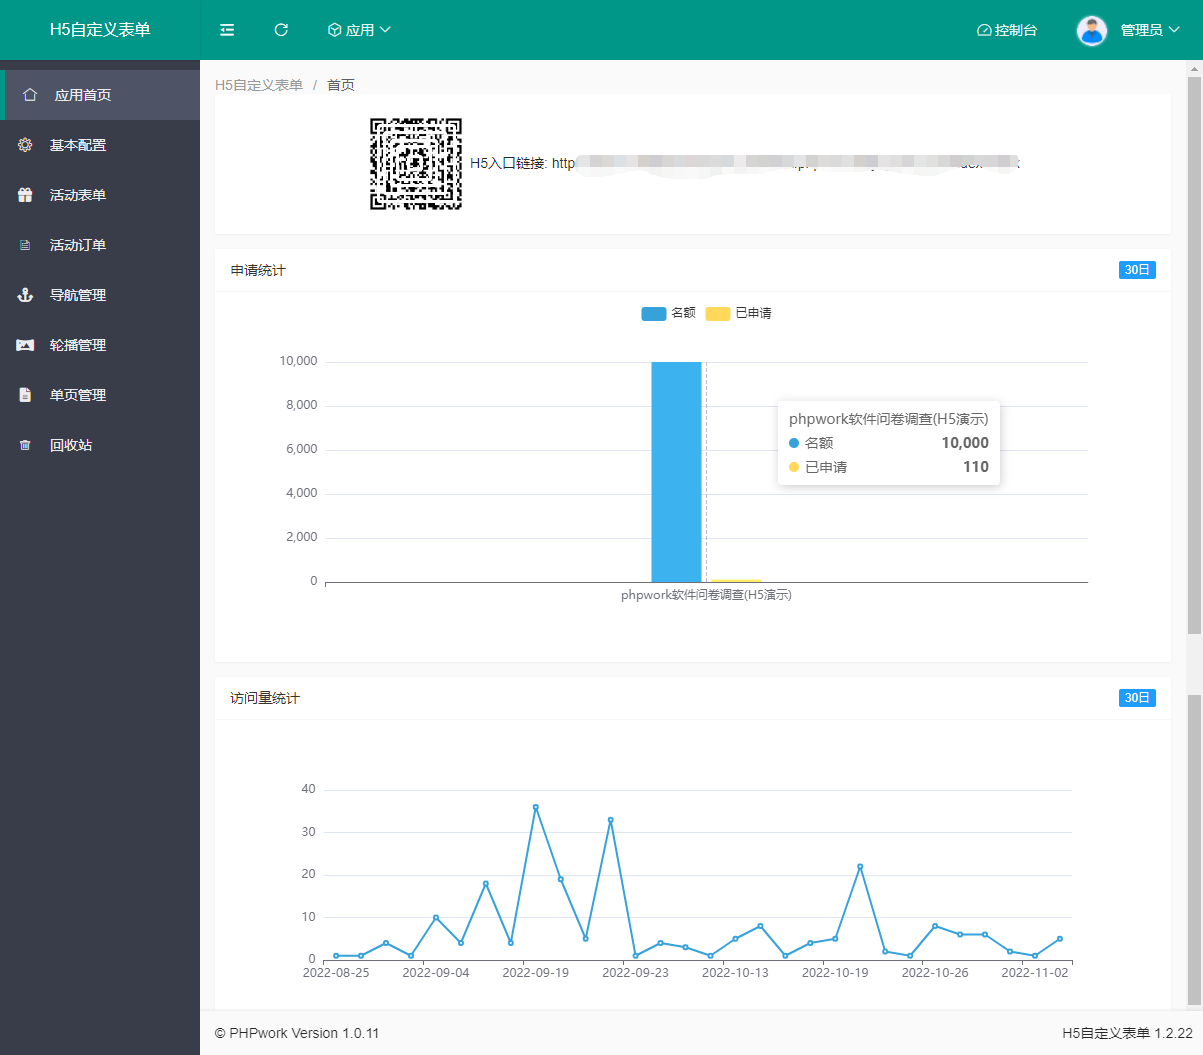Screen dimensions: 1203x1055
Task: Open 活动订单 in the sidebar
Action: tap(100, 245)
